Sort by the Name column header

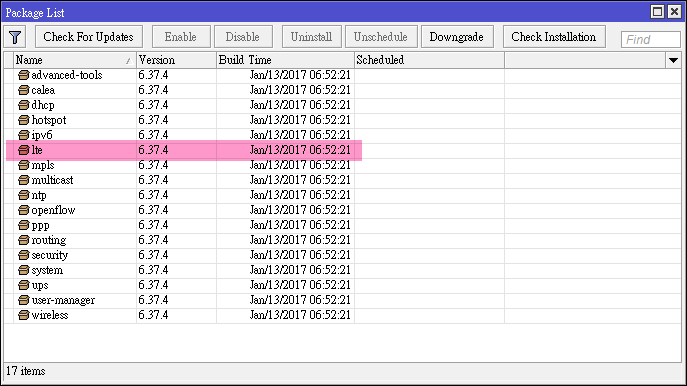(75, 60)
